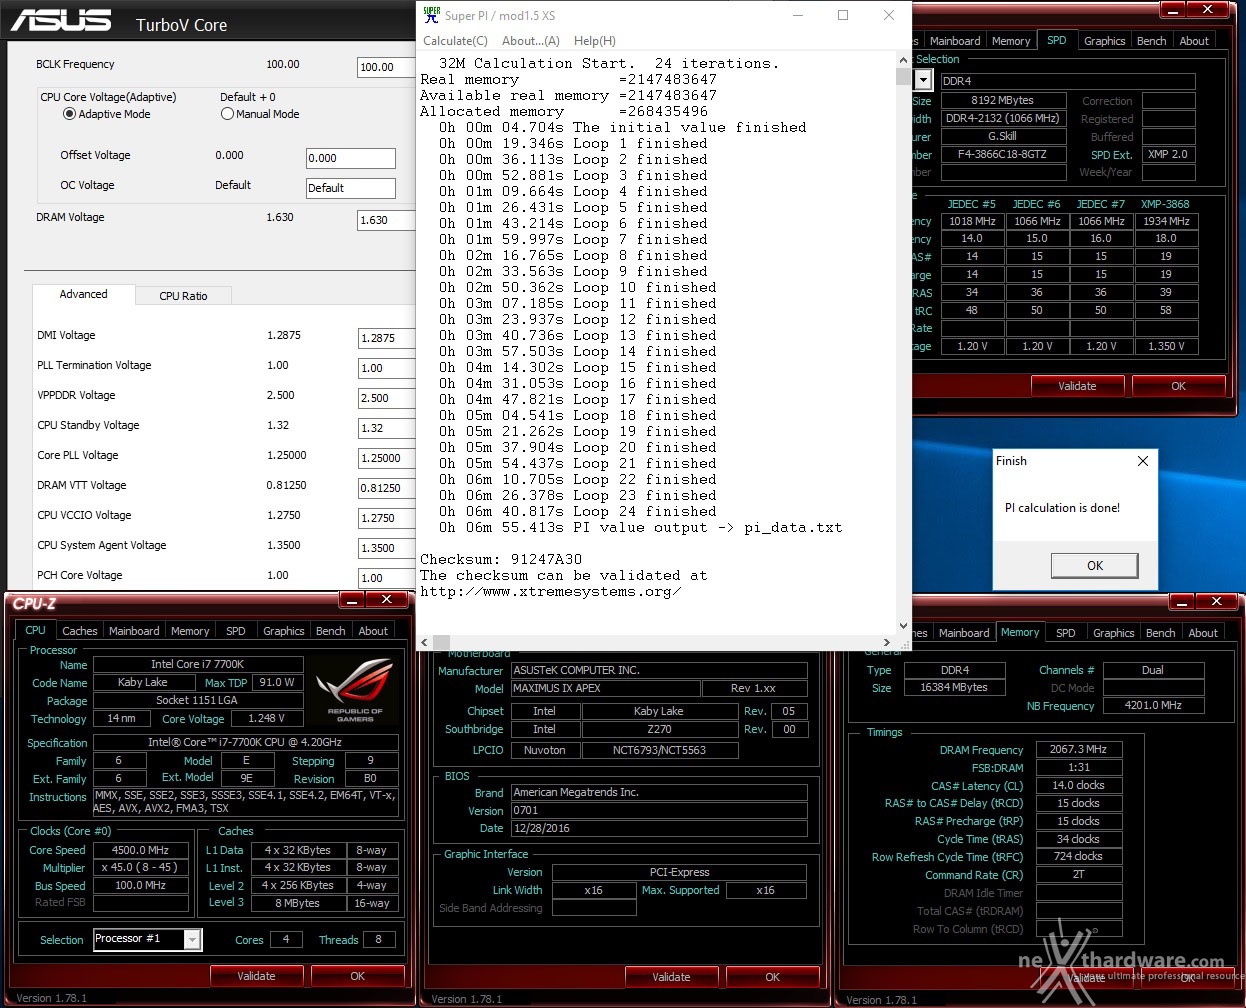Image resolution: width=1246 pixels, height=1008 pixels.
Task: Click DRAM Frequency value 2067.3 MHz
Action: point(1078,749)
